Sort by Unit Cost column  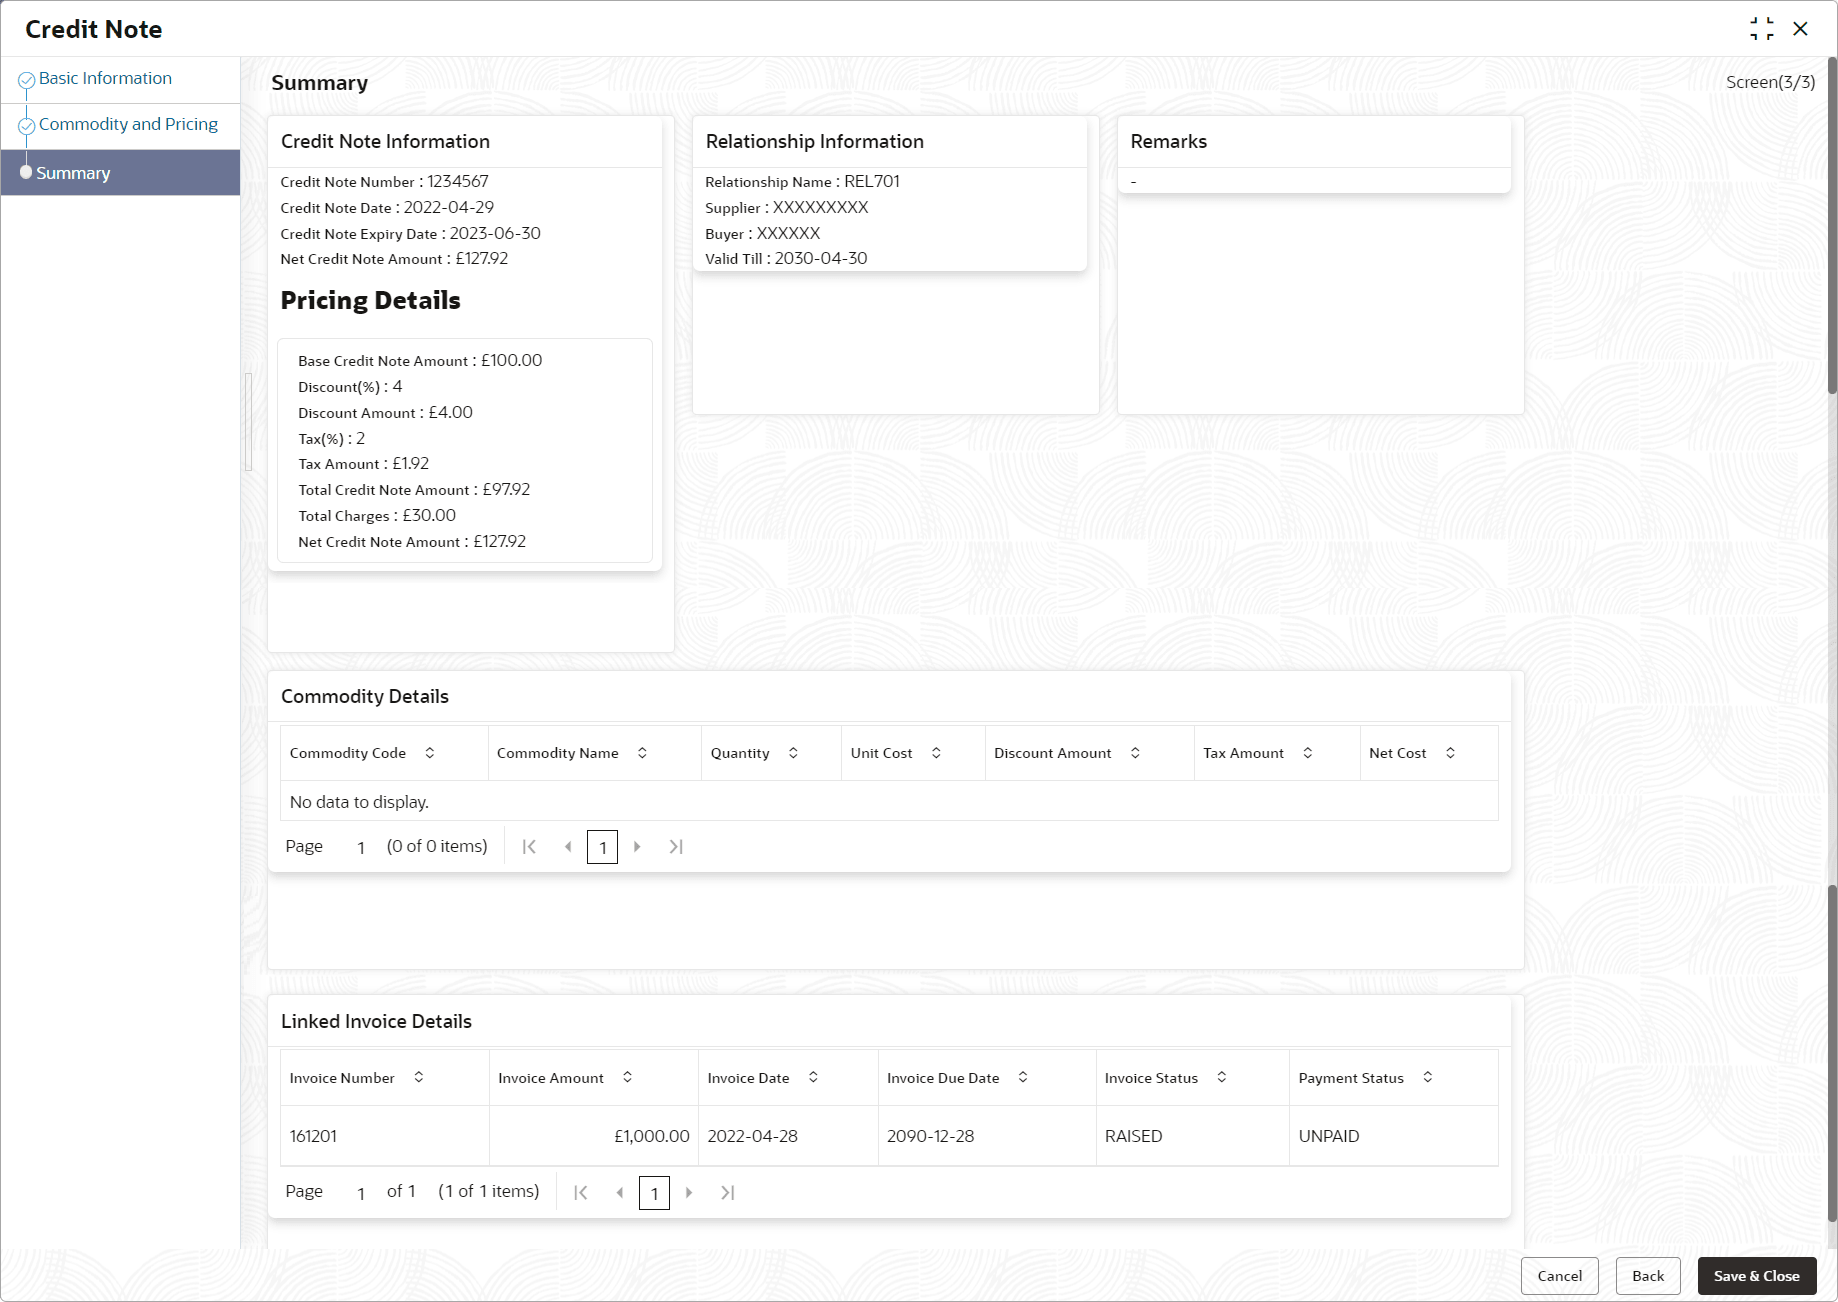(937, 753)
